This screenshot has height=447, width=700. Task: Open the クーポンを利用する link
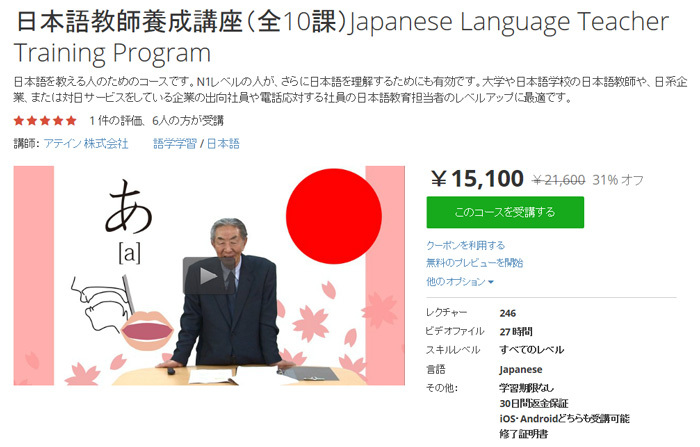pyautogui.click(x=465, y=245)
